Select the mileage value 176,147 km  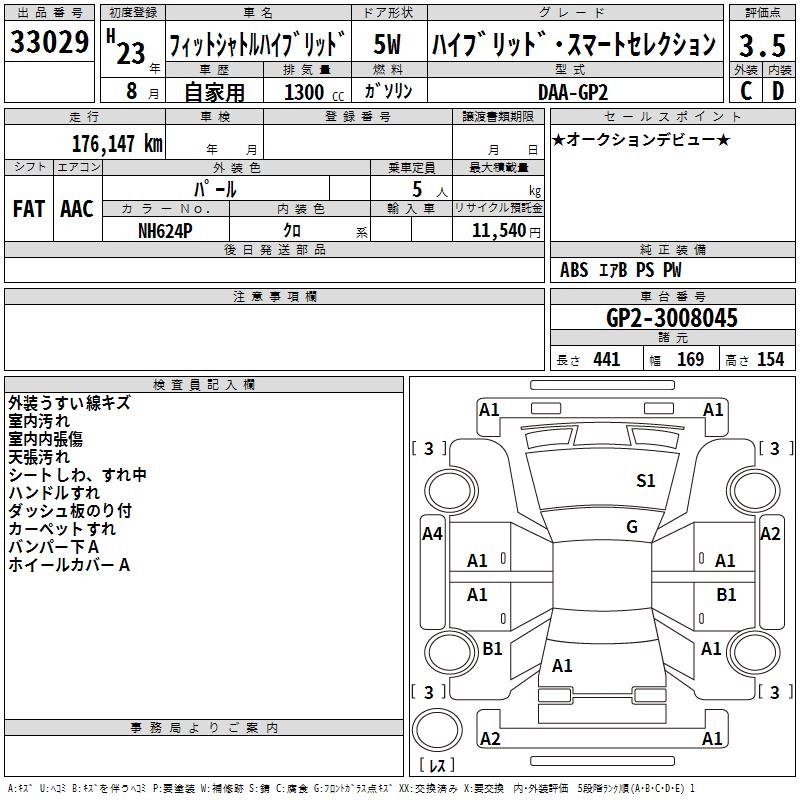click(x=117, y=143)
